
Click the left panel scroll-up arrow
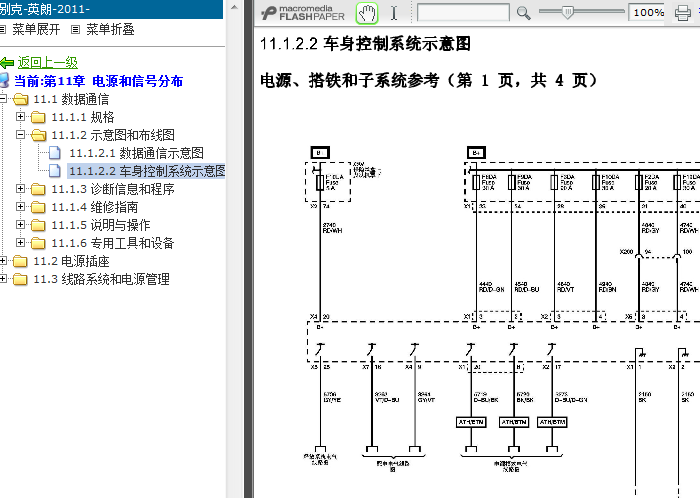click(235, 7)
